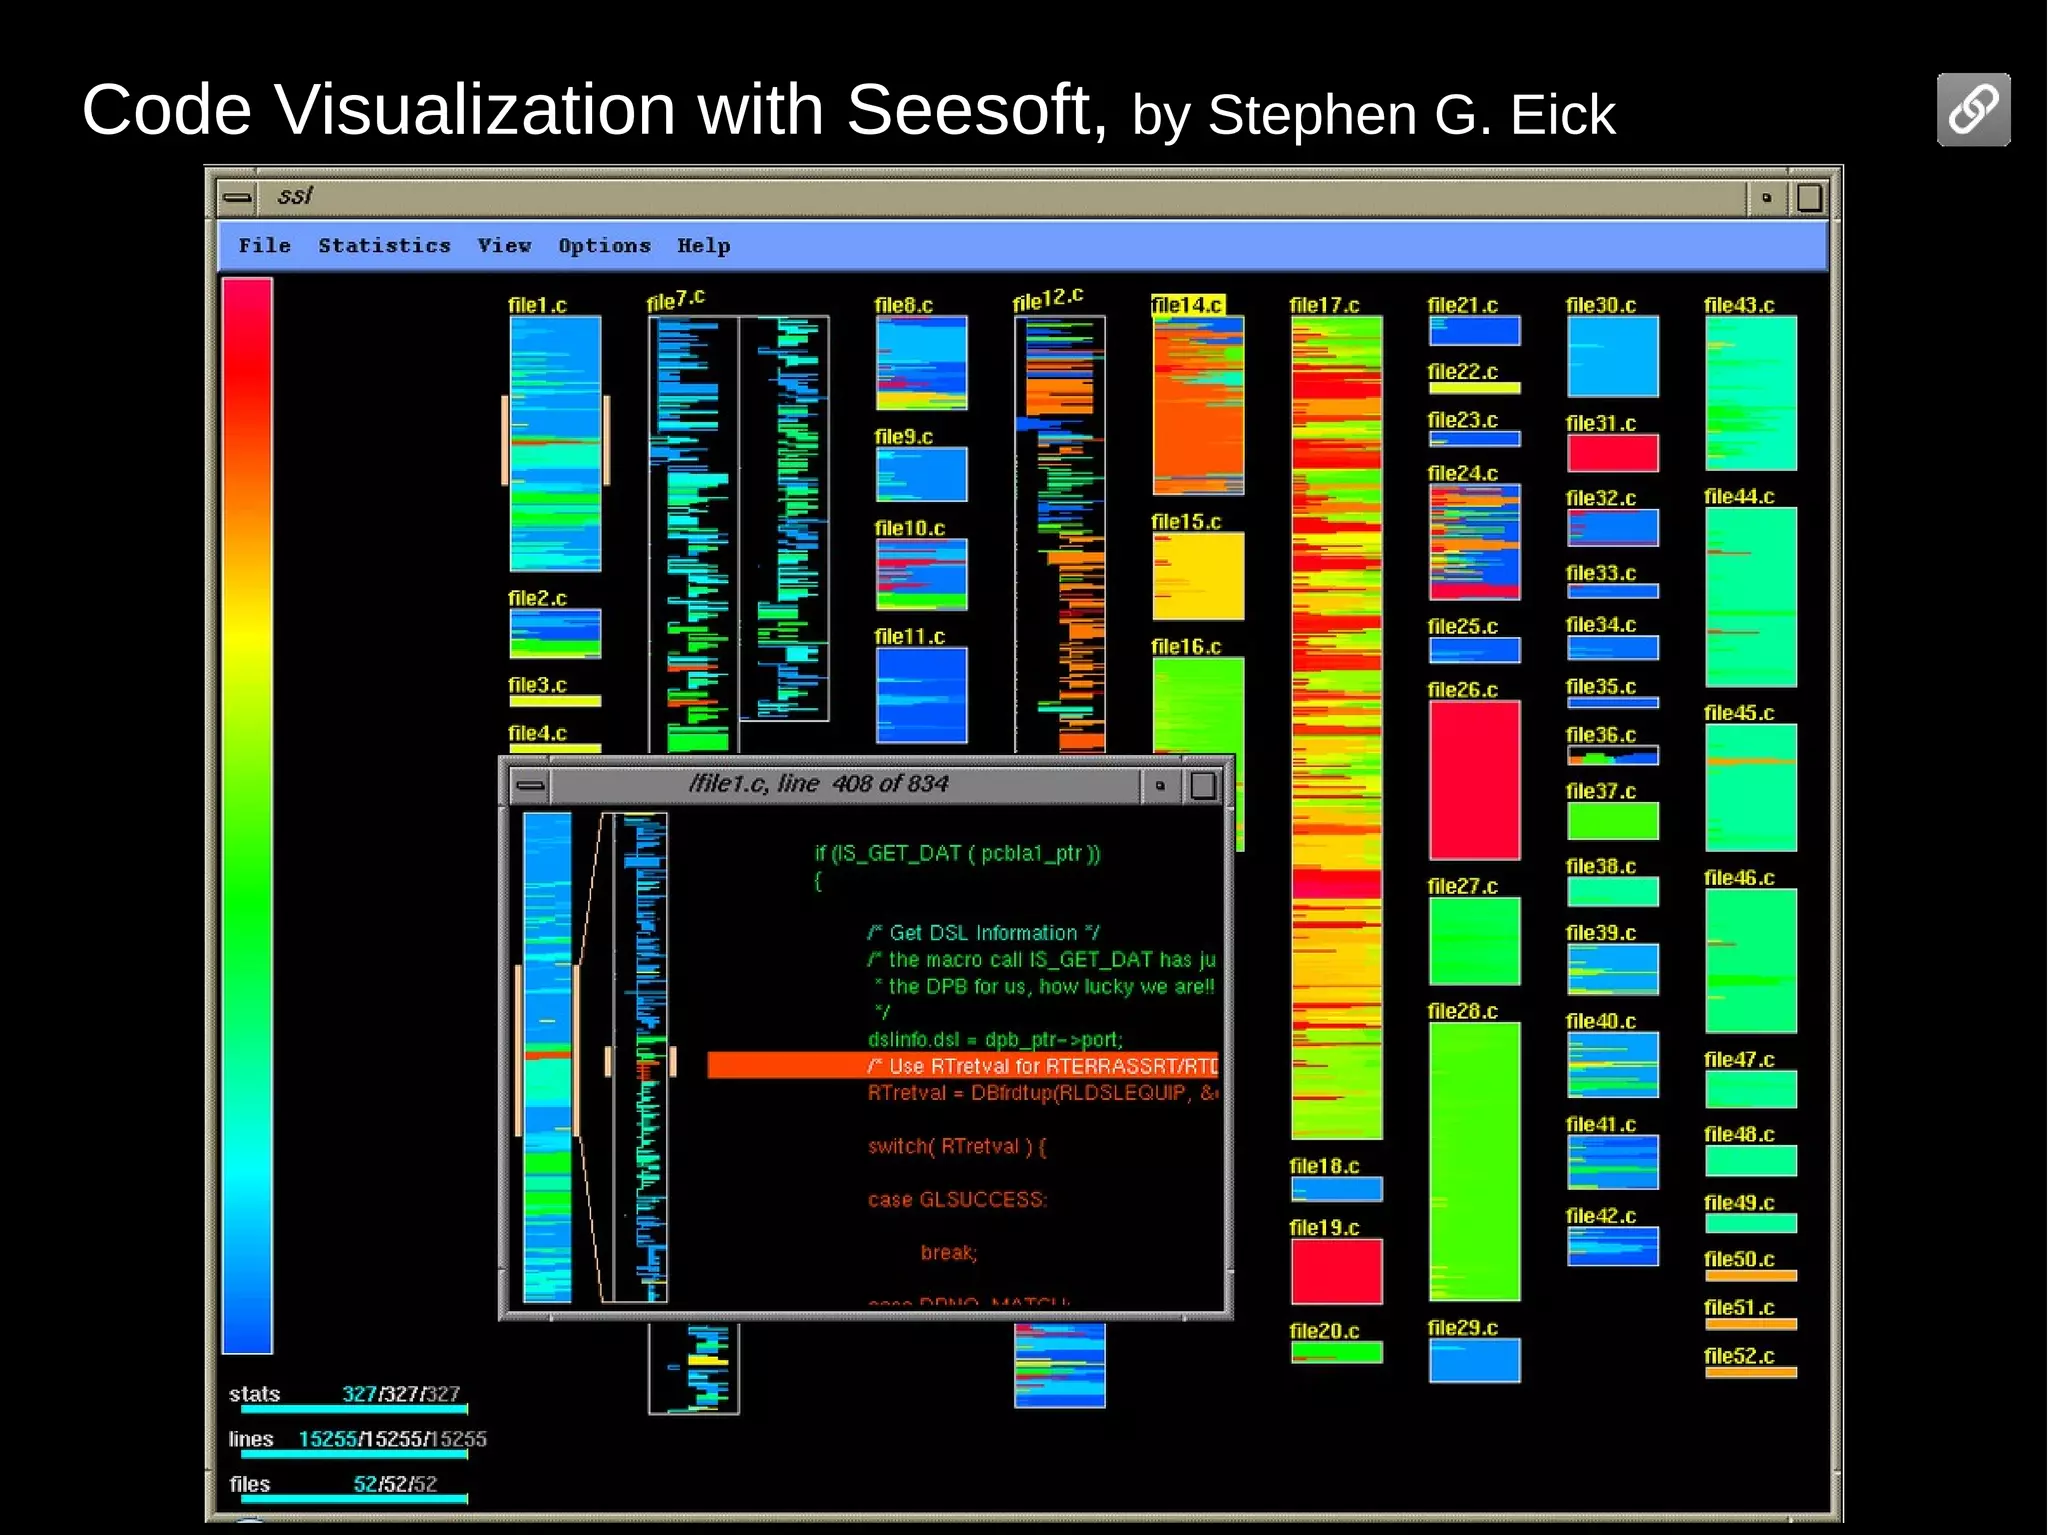Click the file30.c blue block
Image resolution: width=2048 pixels, height=1535 pixels.
(1612, 356)
